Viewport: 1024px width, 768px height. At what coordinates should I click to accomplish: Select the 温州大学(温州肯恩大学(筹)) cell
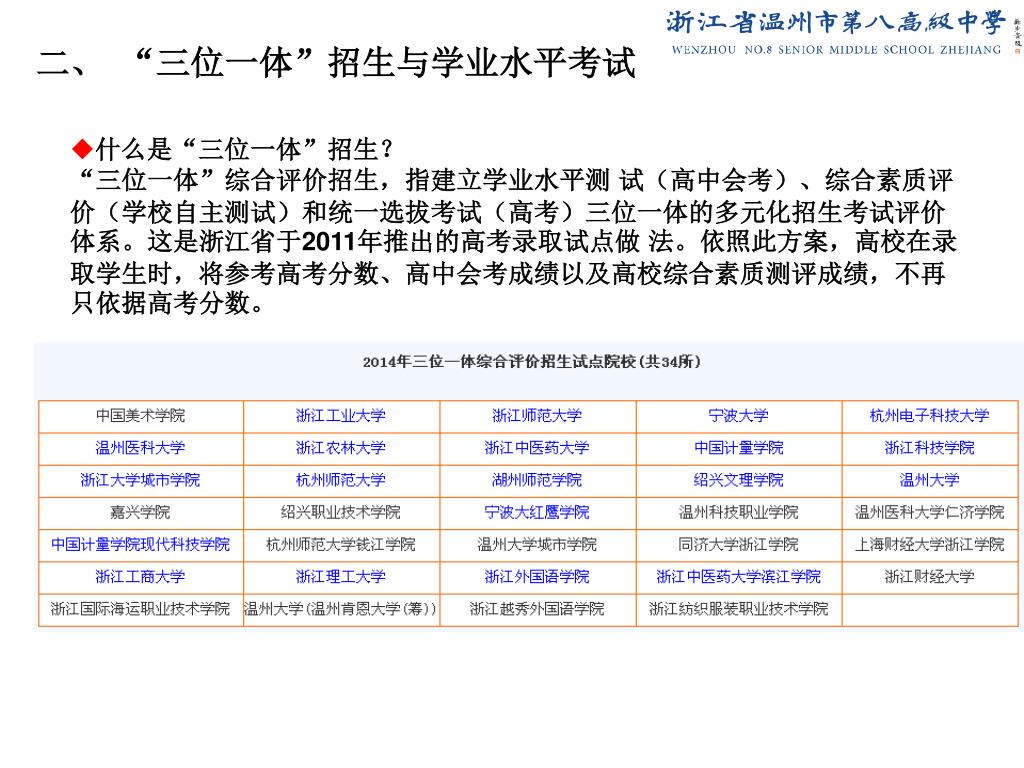click(x=342, y=609)
